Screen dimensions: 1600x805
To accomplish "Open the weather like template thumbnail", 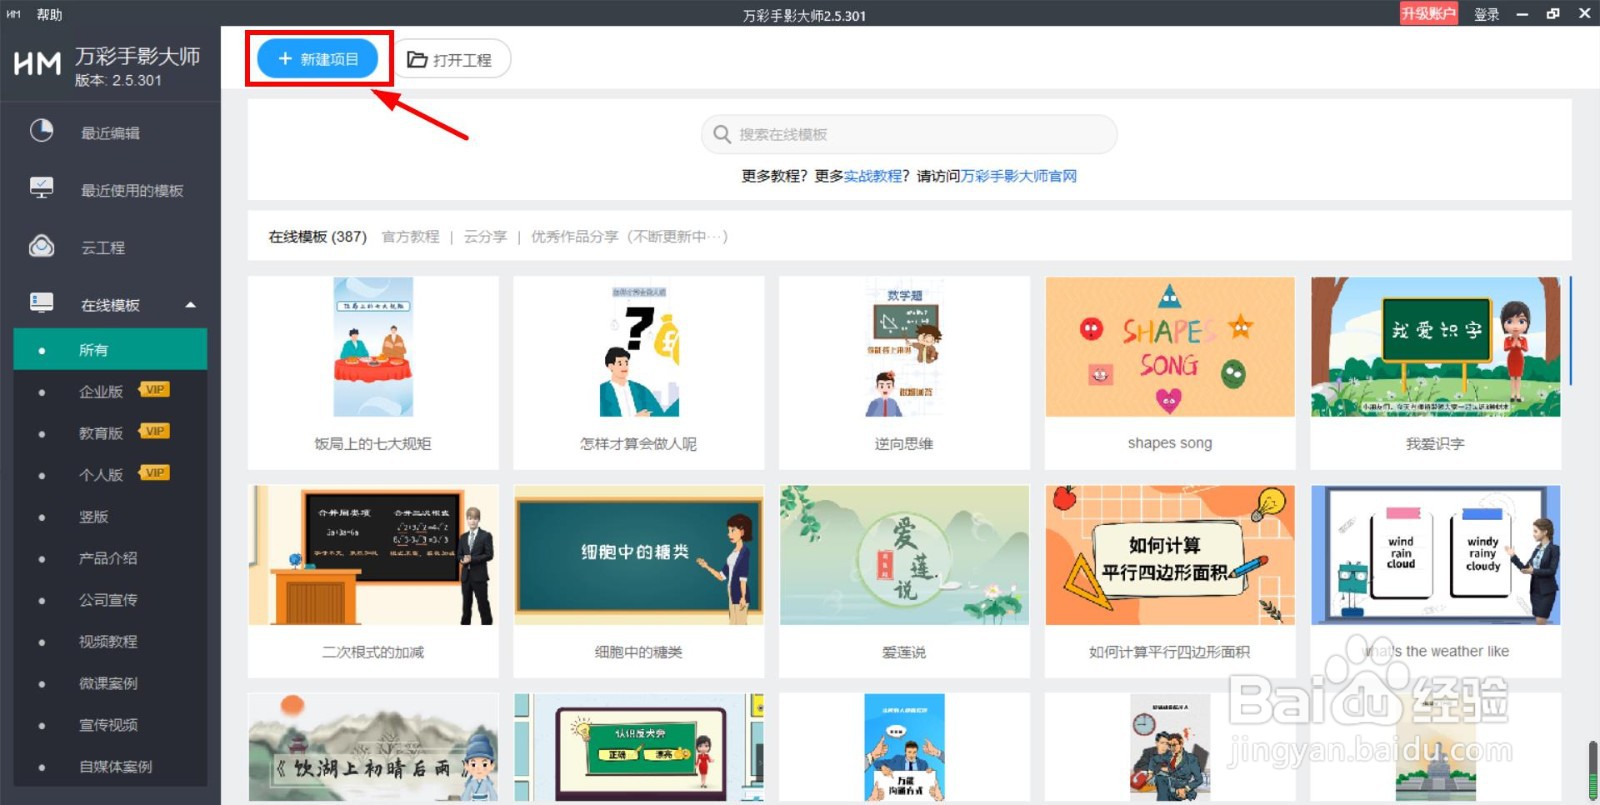I will pyautogui.click(x=1435, y=555).
